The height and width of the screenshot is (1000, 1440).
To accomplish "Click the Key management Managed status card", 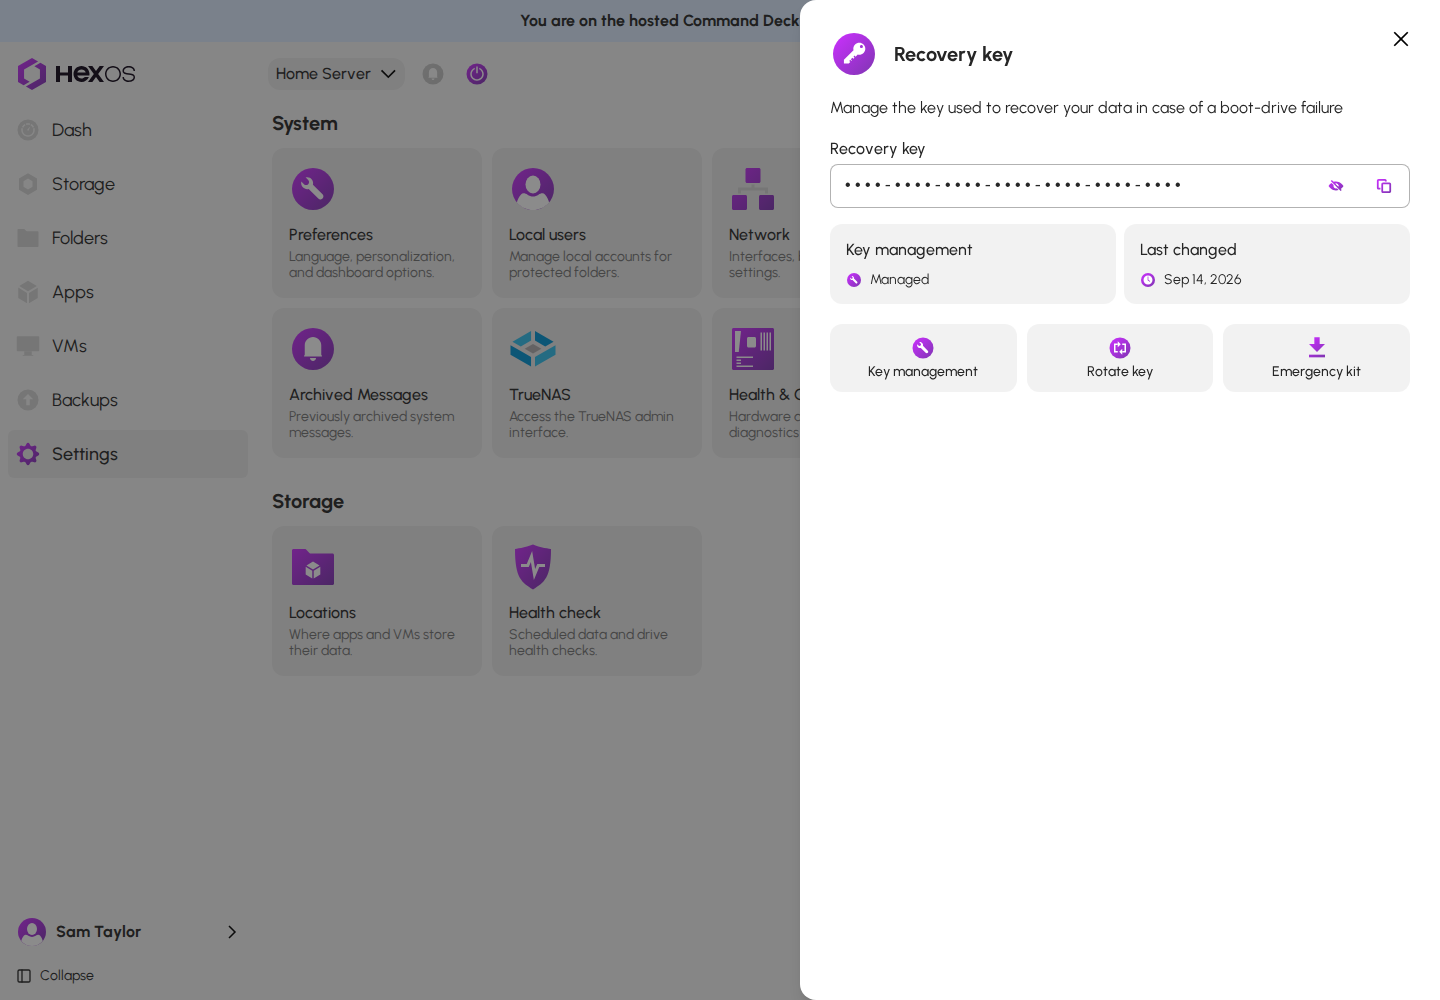I will (973, 264).
